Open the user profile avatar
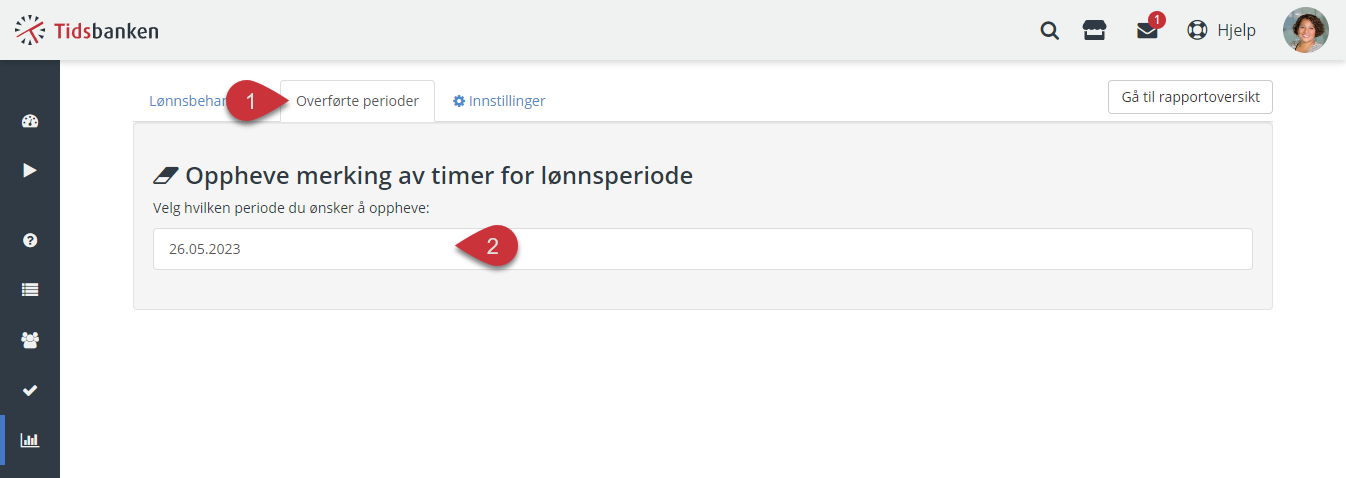Viewport: 1346px width, 478px height. pos(1306,30)
